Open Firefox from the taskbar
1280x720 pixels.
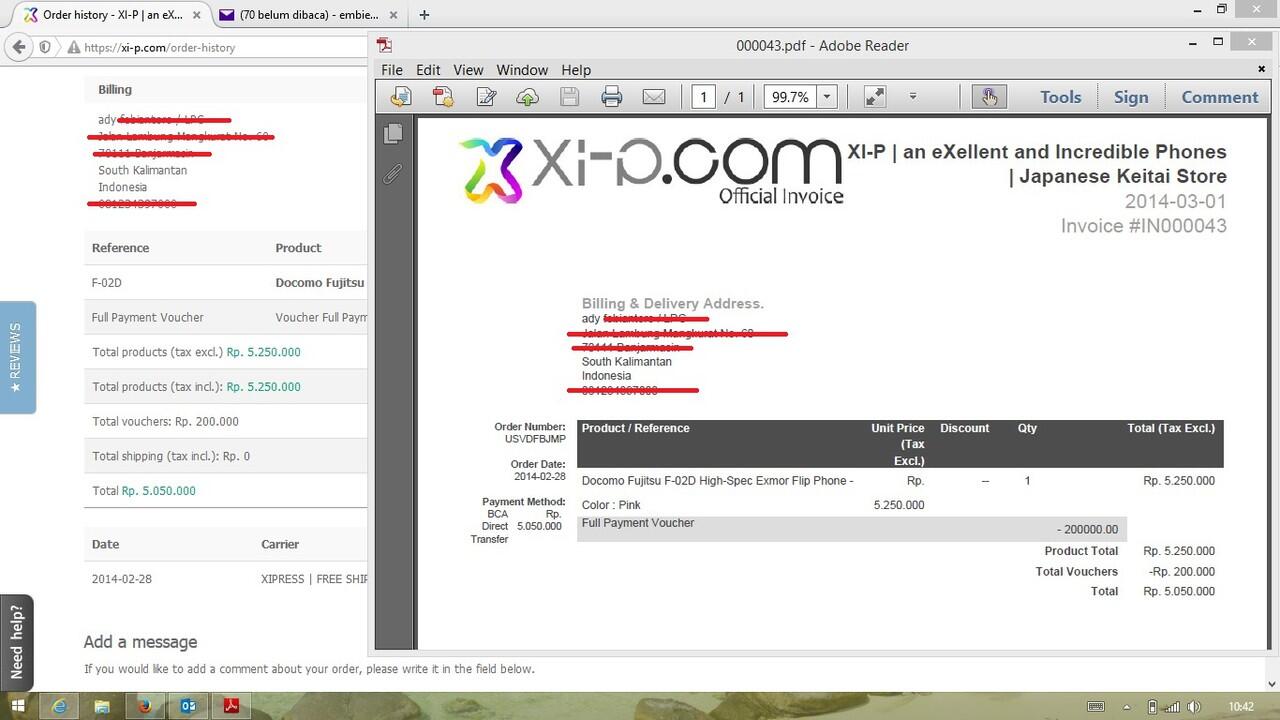click(145, 706)
